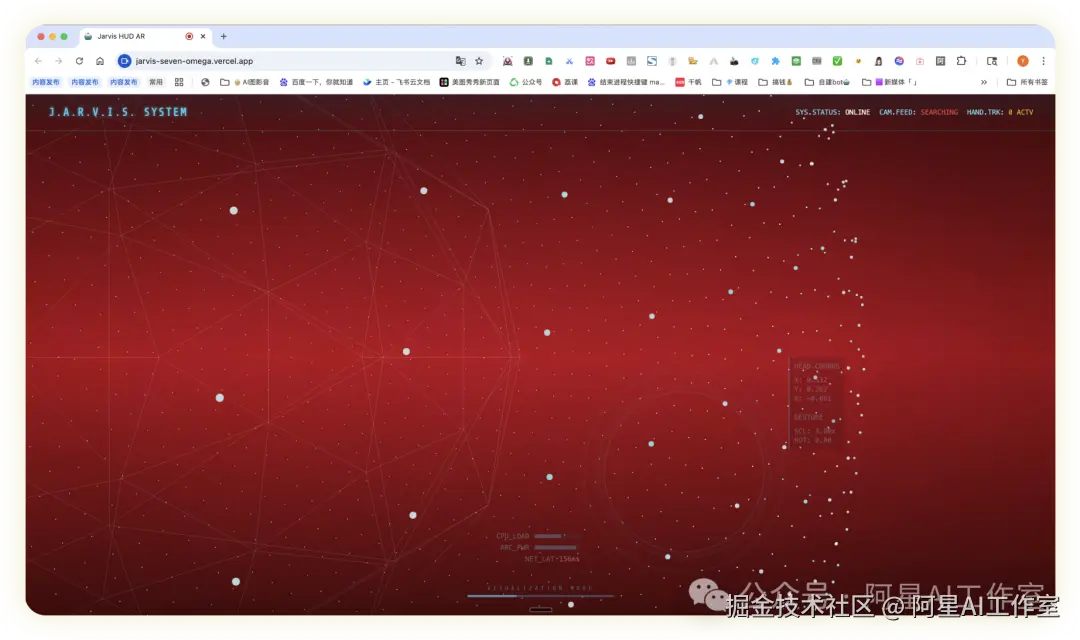
Task: Click the blue shield extension icon
Action: coord(754,61)
